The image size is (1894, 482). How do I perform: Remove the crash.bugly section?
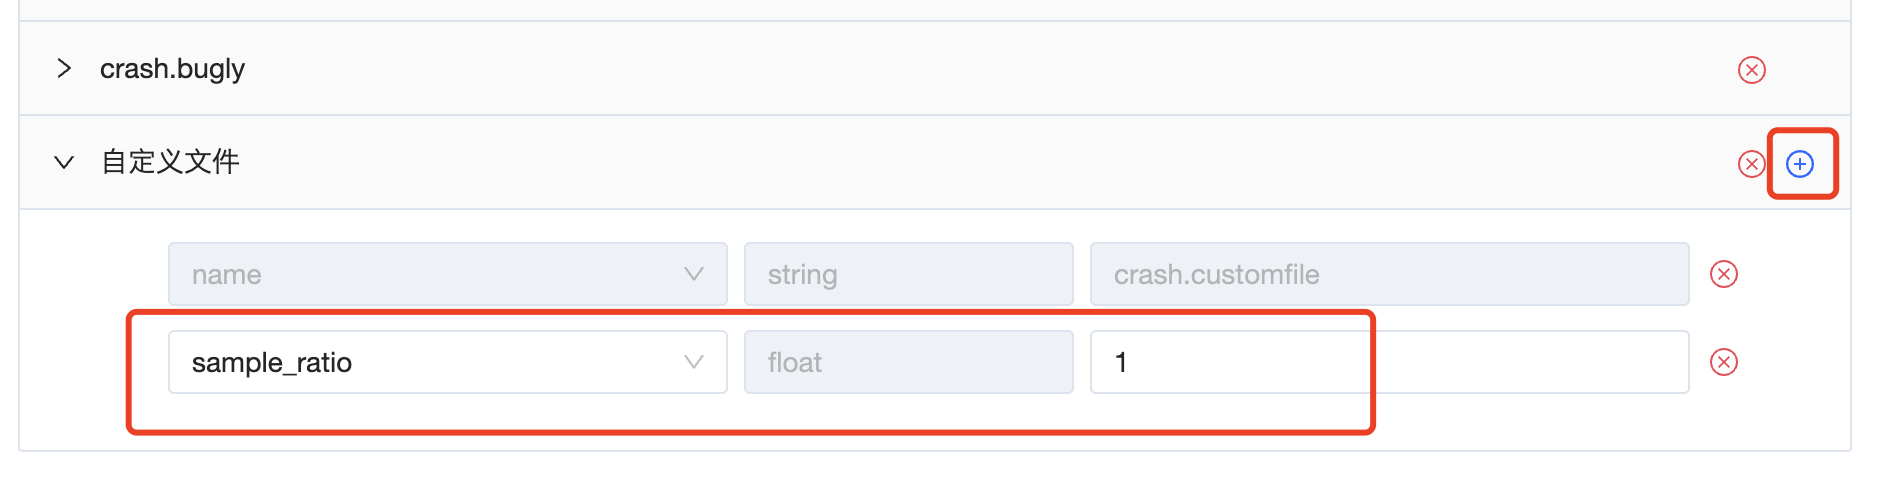click(1751, 70)
